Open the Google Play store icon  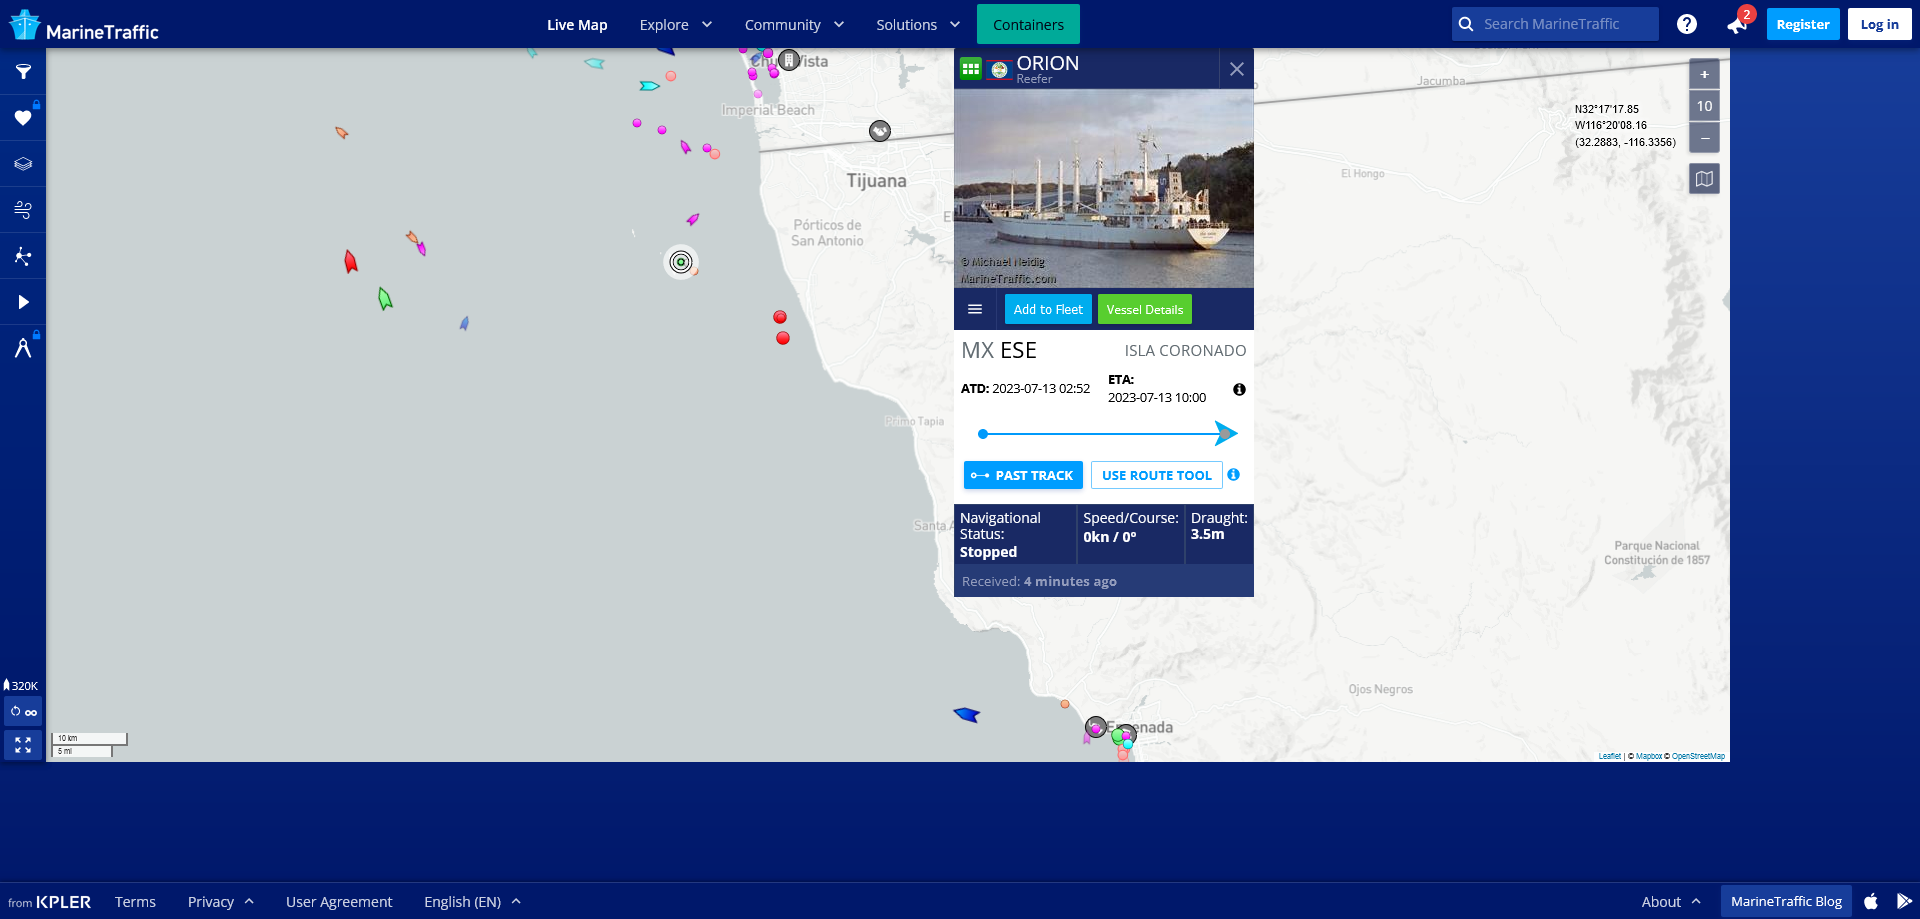(x=1904, y=901)
